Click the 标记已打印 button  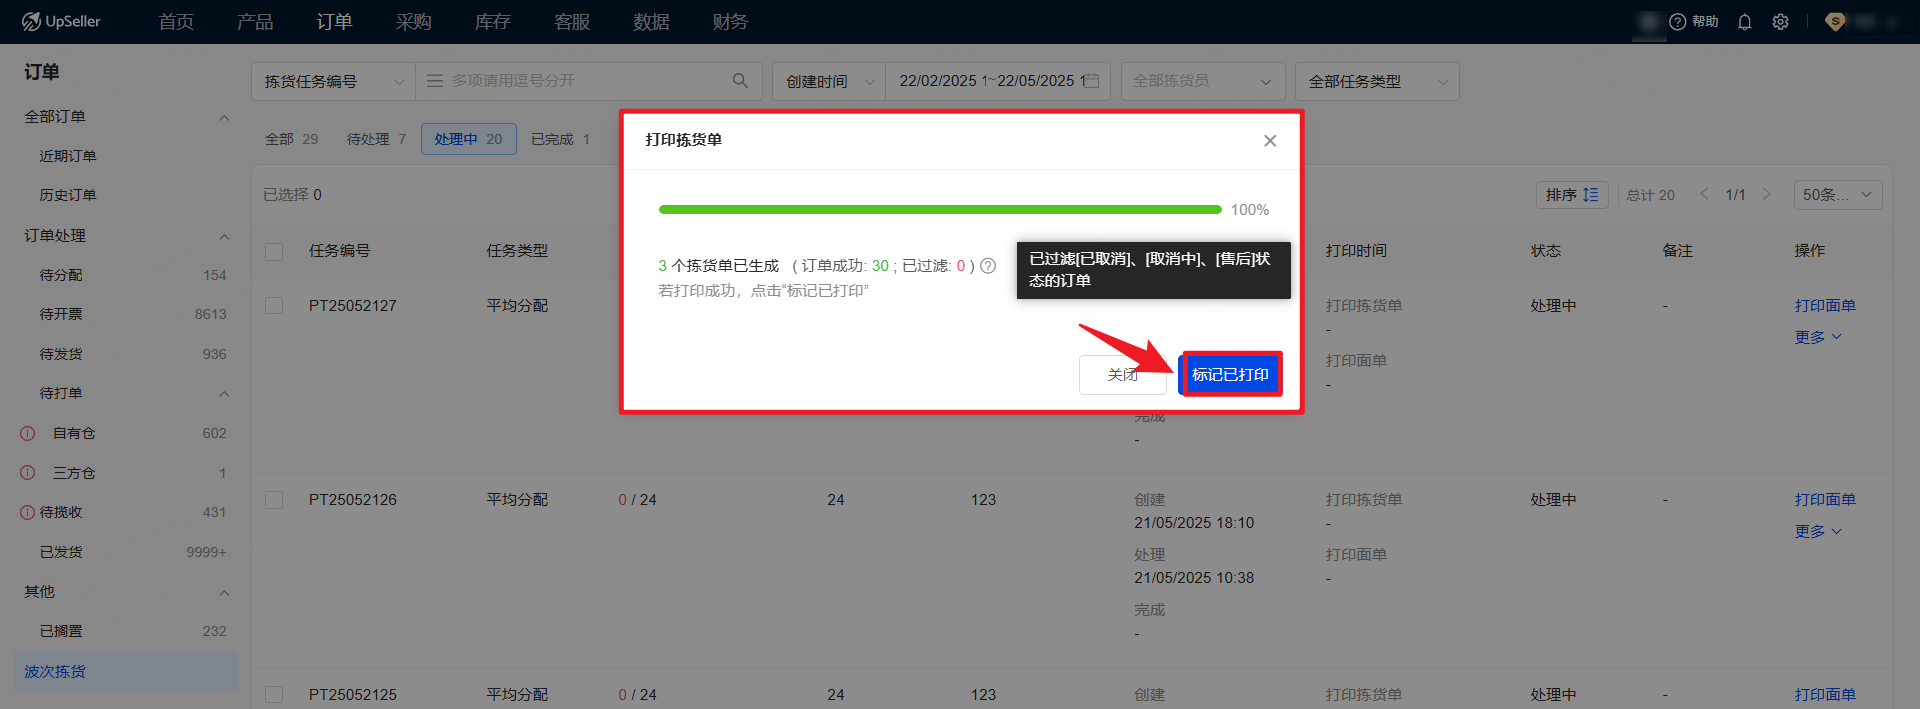(x=1230, y=374)
